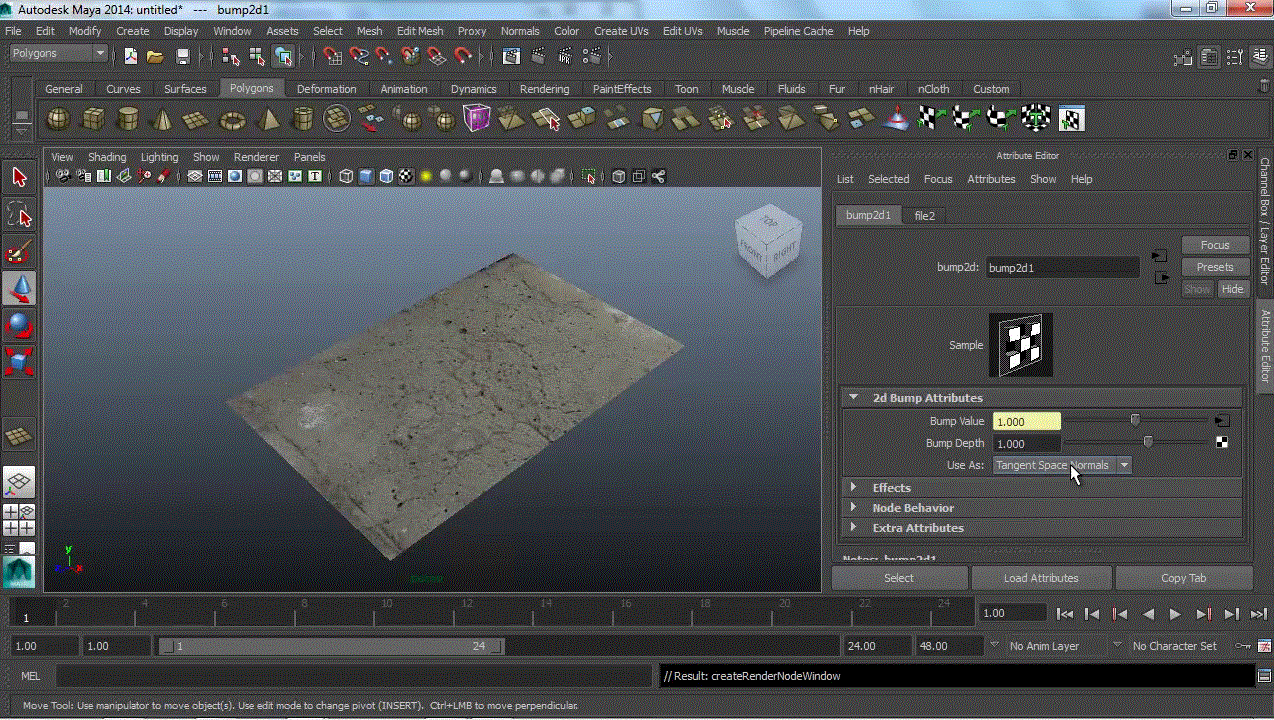
Task: Click the Select button
Action: (899, 578)
